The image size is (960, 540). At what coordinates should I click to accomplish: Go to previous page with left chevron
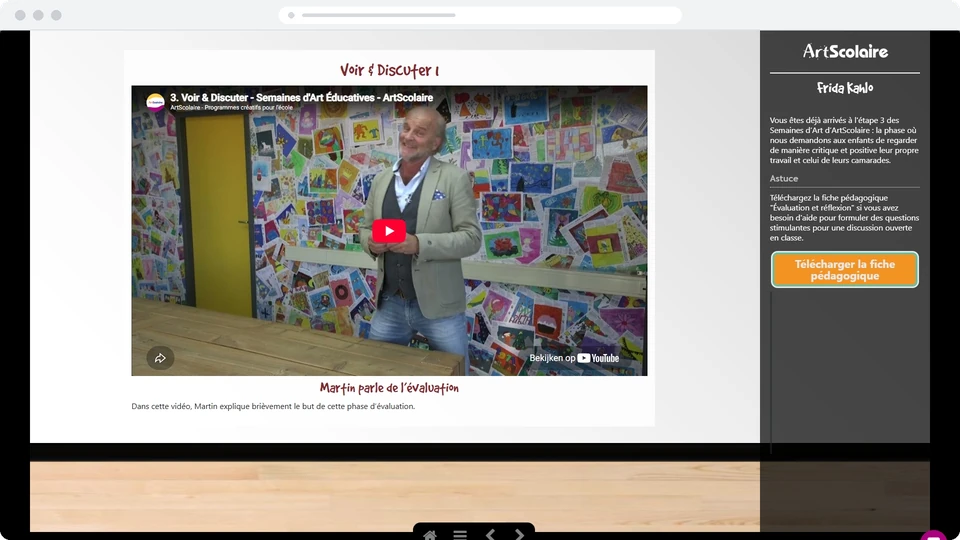(x=490, y=534)
